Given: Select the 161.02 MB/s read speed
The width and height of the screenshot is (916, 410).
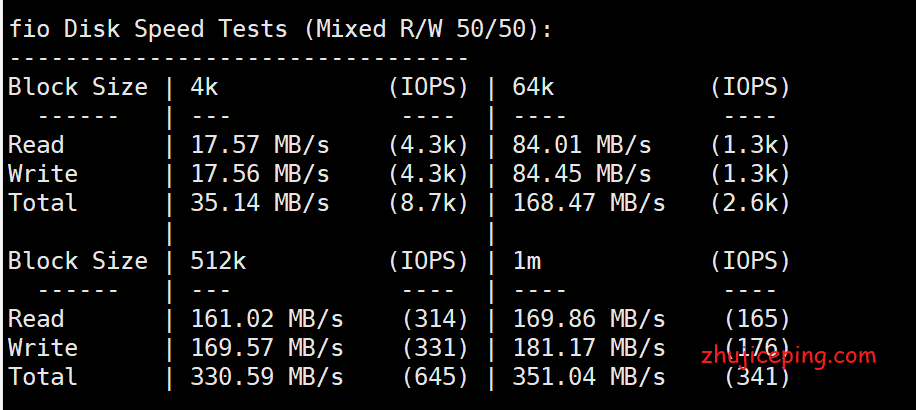Looking at the screenshot, I should (x=267, y=319).
